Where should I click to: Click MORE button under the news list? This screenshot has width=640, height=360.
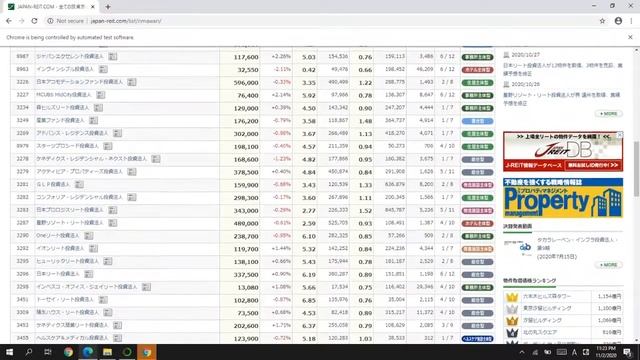coord(609,113)
